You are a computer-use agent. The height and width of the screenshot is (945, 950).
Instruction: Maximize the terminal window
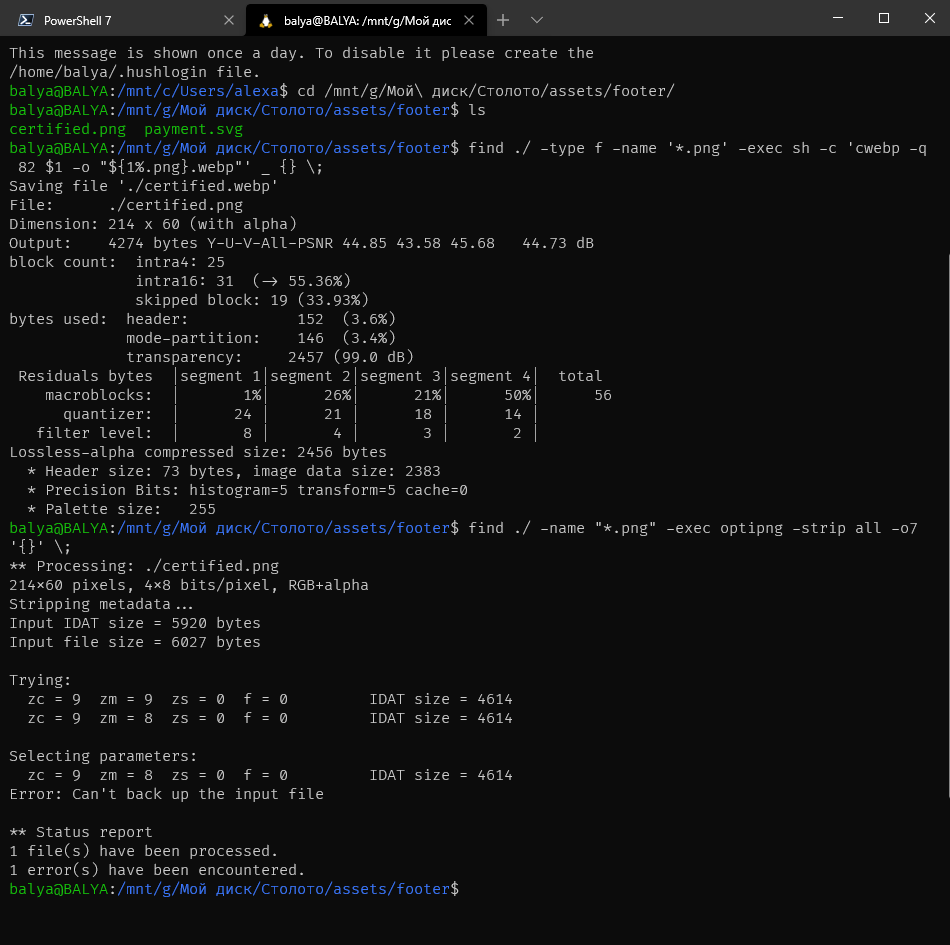click(884, 19)
